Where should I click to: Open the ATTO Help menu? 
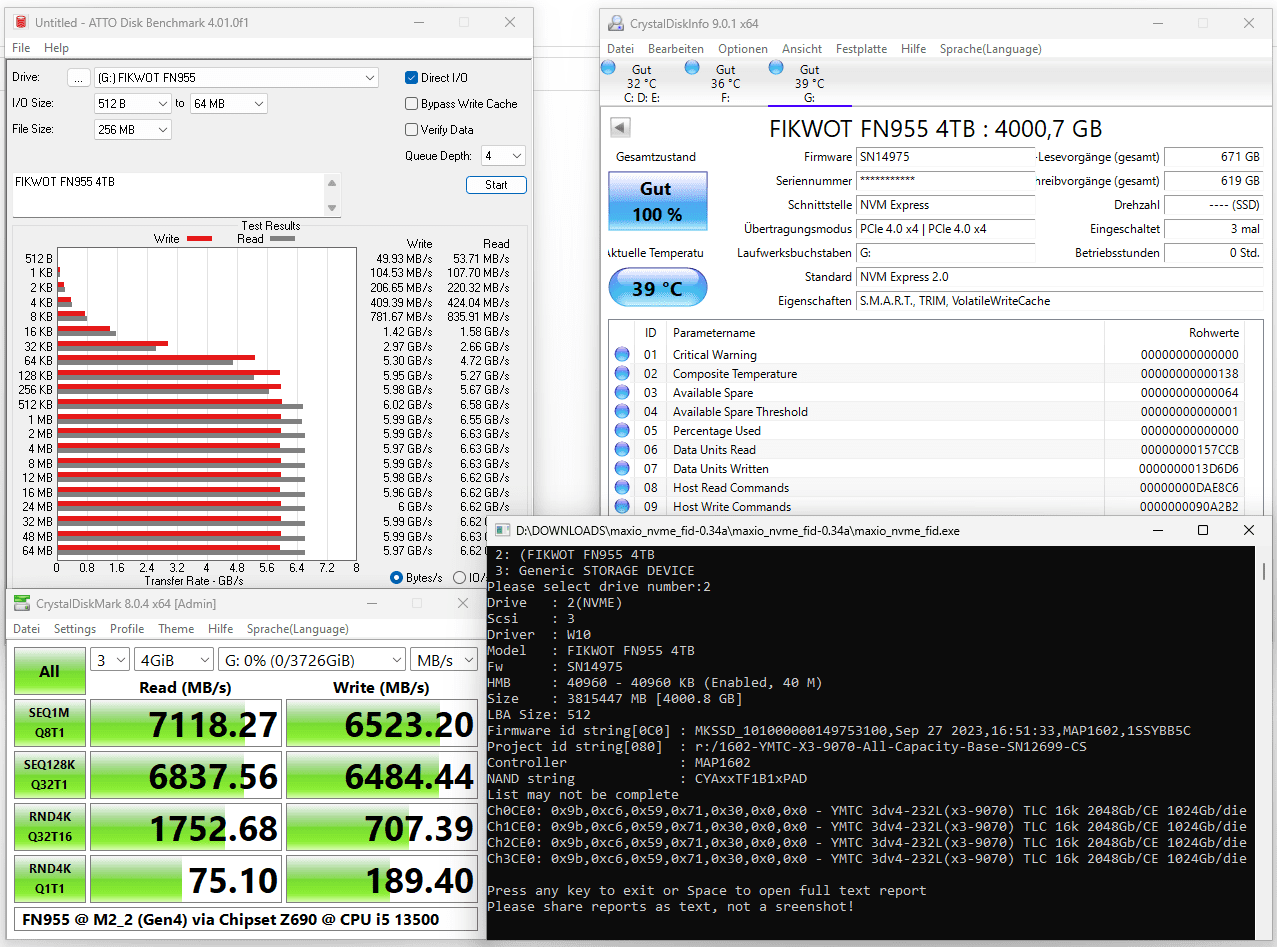[56, 48]
